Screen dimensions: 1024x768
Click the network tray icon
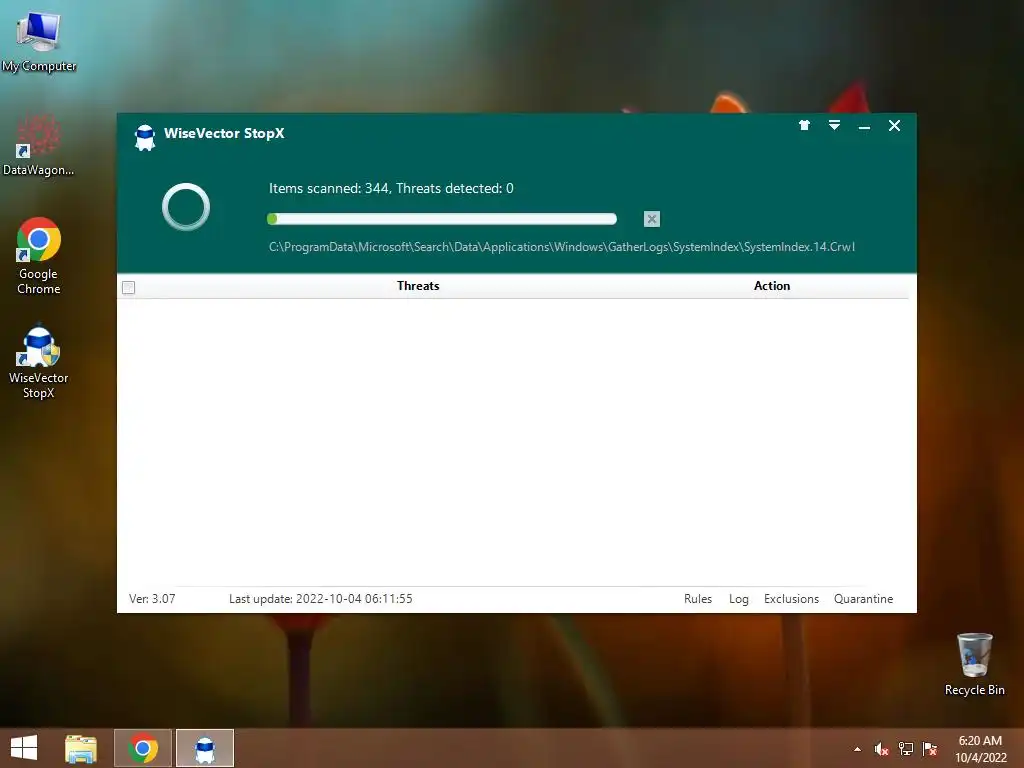(906, 749)
